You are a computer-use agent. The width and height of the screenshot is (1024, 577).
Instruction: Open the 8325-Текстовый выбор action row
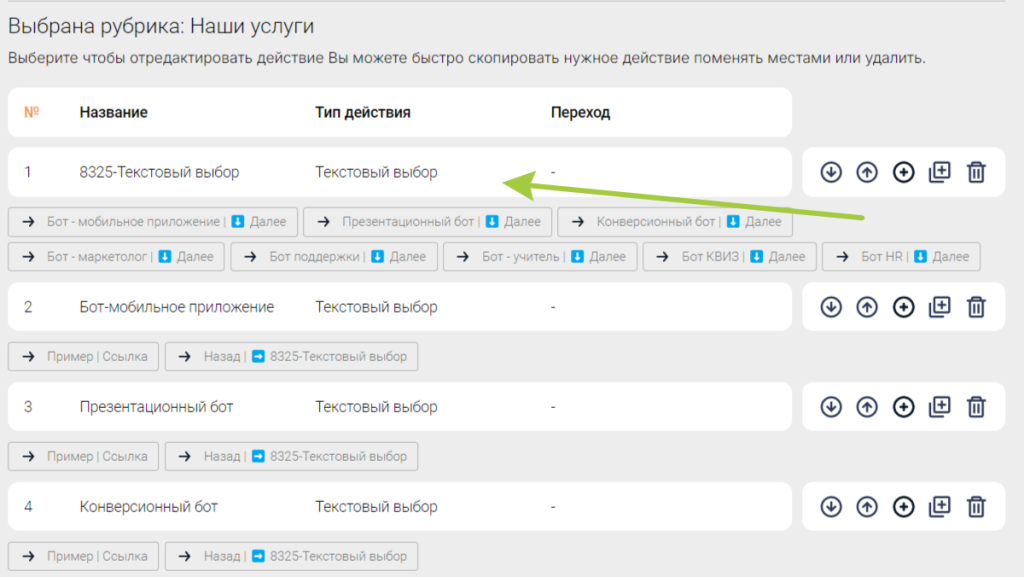[400, 172]
